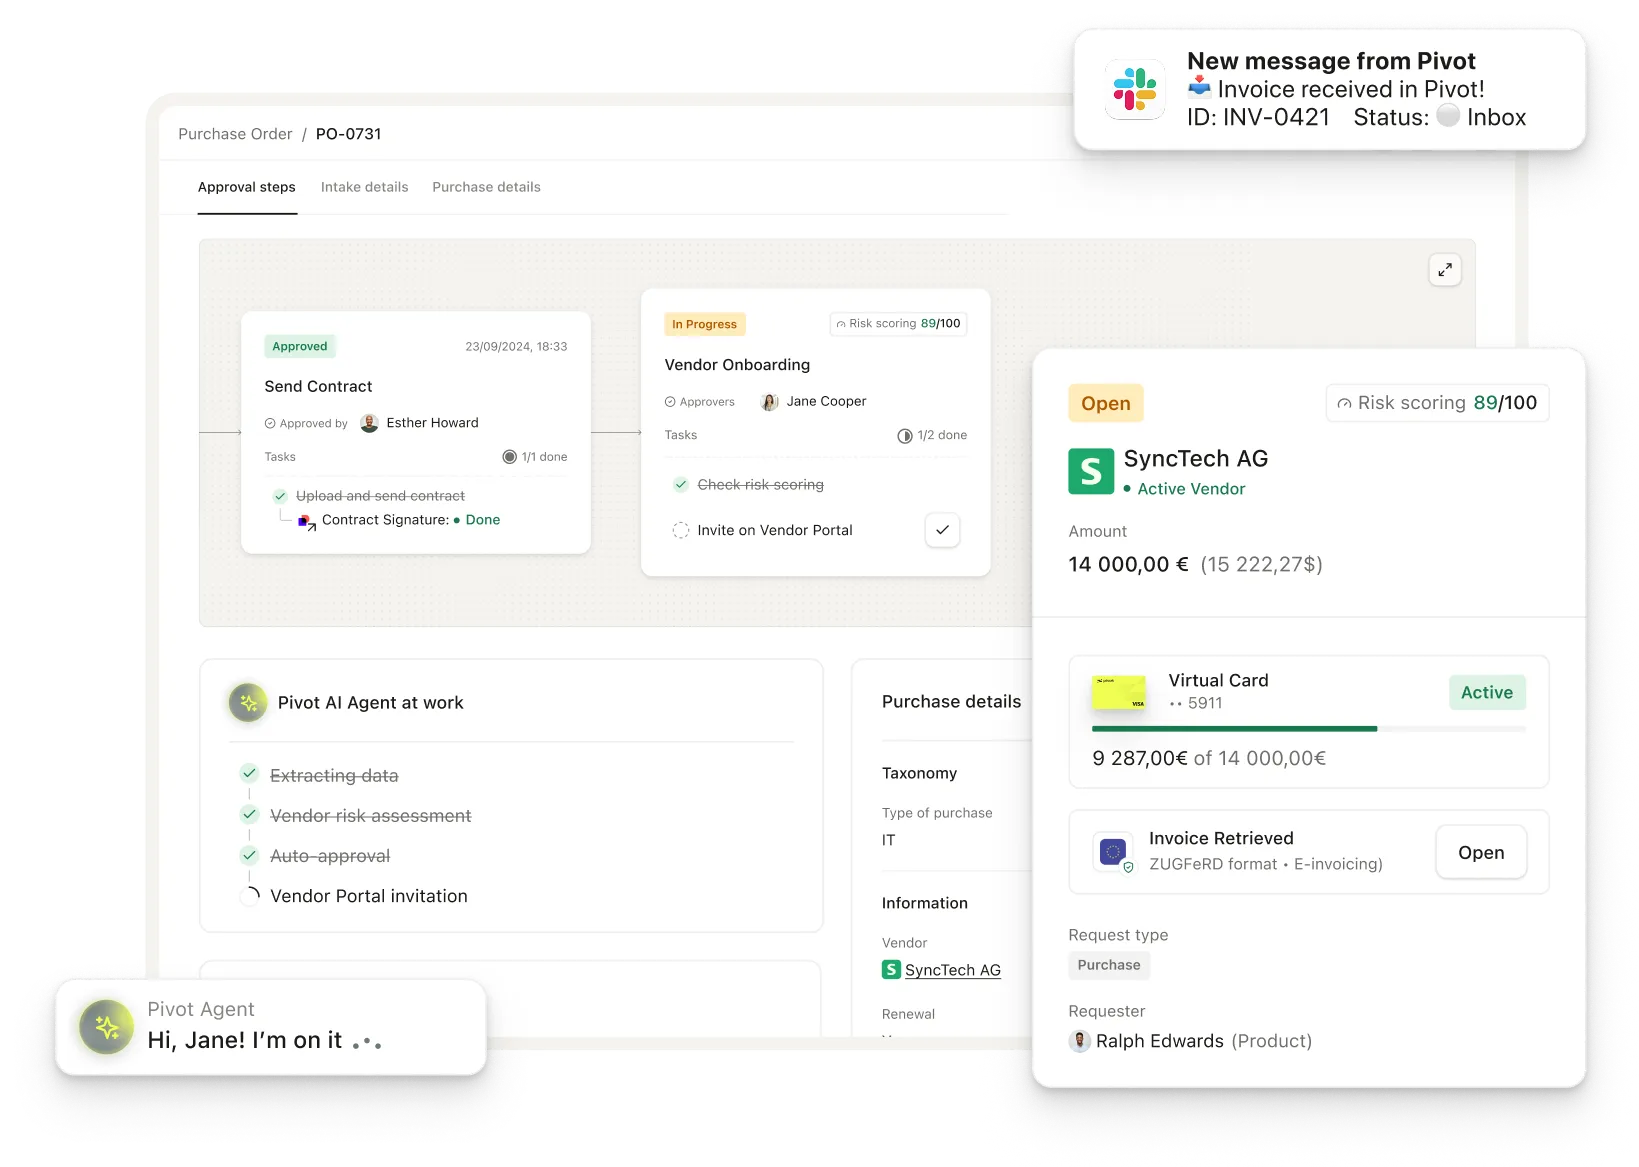Click the Virtual Card spending progress bar
Viewport: 1639px width, 1167px height.
(1309, 729)
